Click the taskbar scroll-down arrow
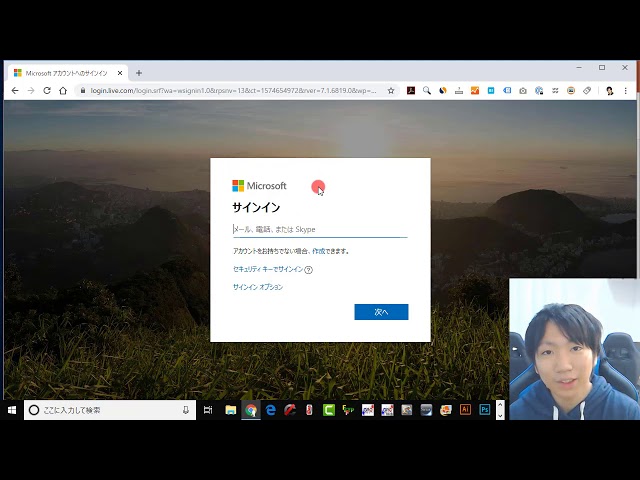Image resolution: width=640 pixels, height=480 pixels. (x=500, y=416)
